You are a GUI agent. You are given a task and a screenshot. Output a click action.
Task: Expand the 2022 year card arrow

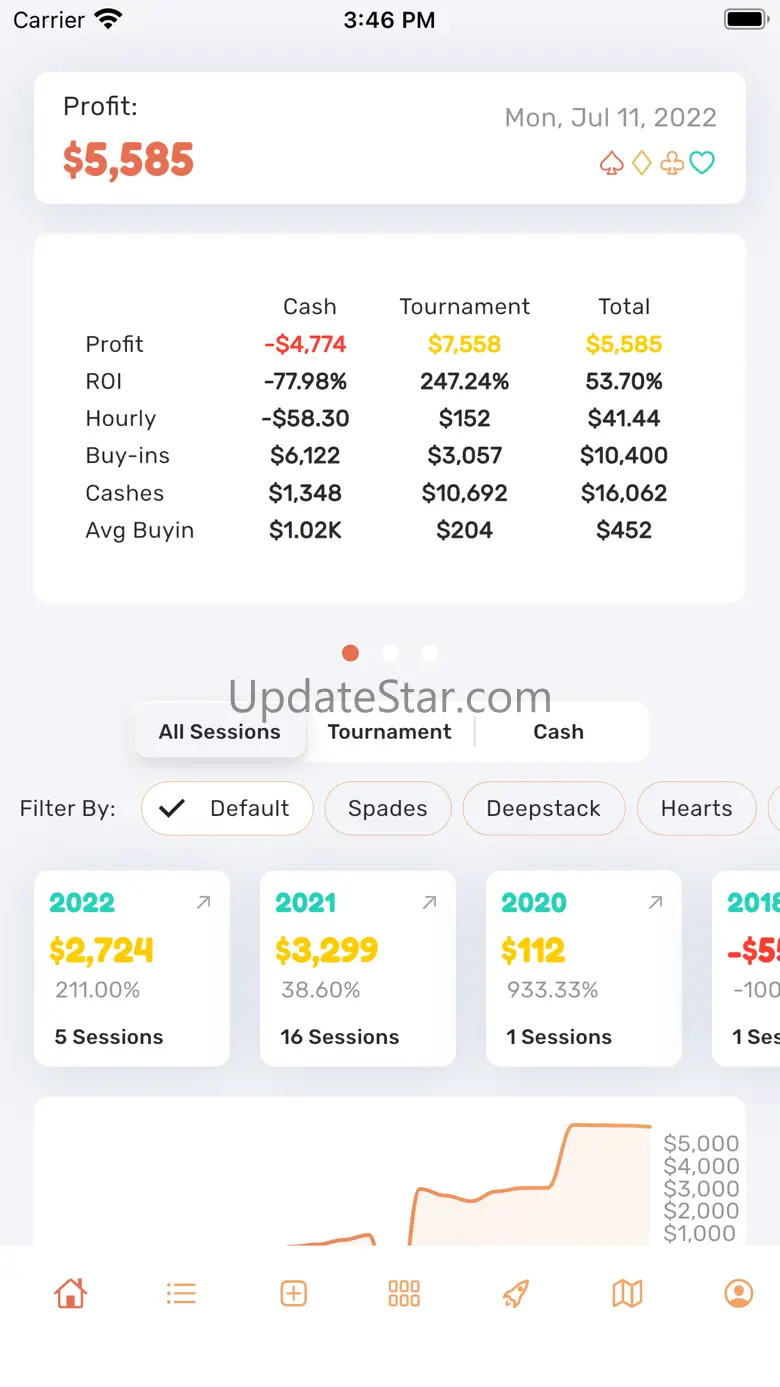coord(203,903)
